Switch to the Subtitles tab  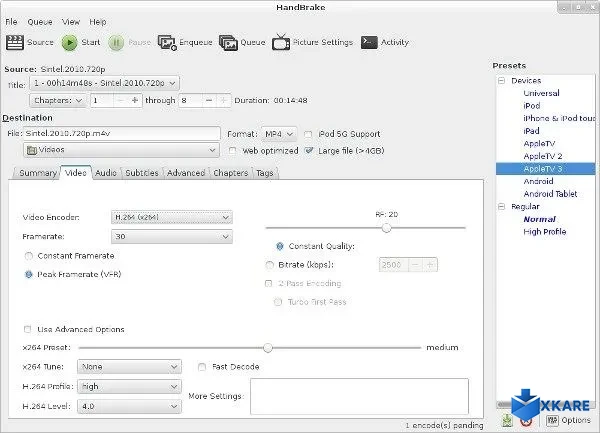142,173
